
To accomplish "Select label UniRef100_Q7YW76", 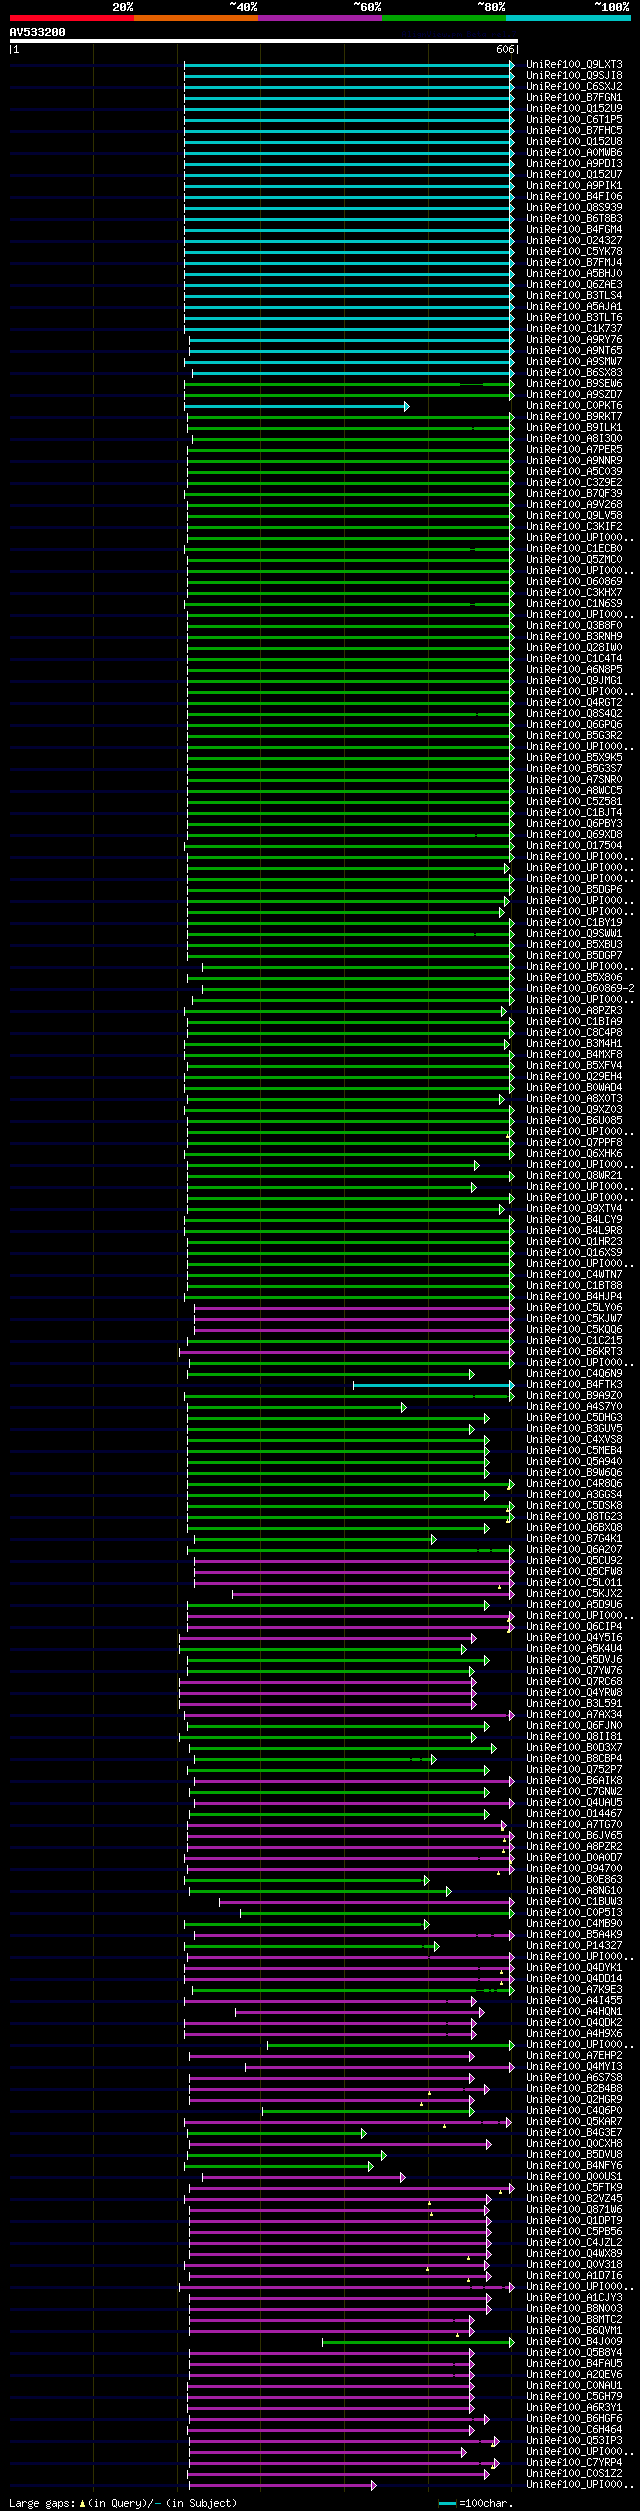I will [x=574, y=1671].
